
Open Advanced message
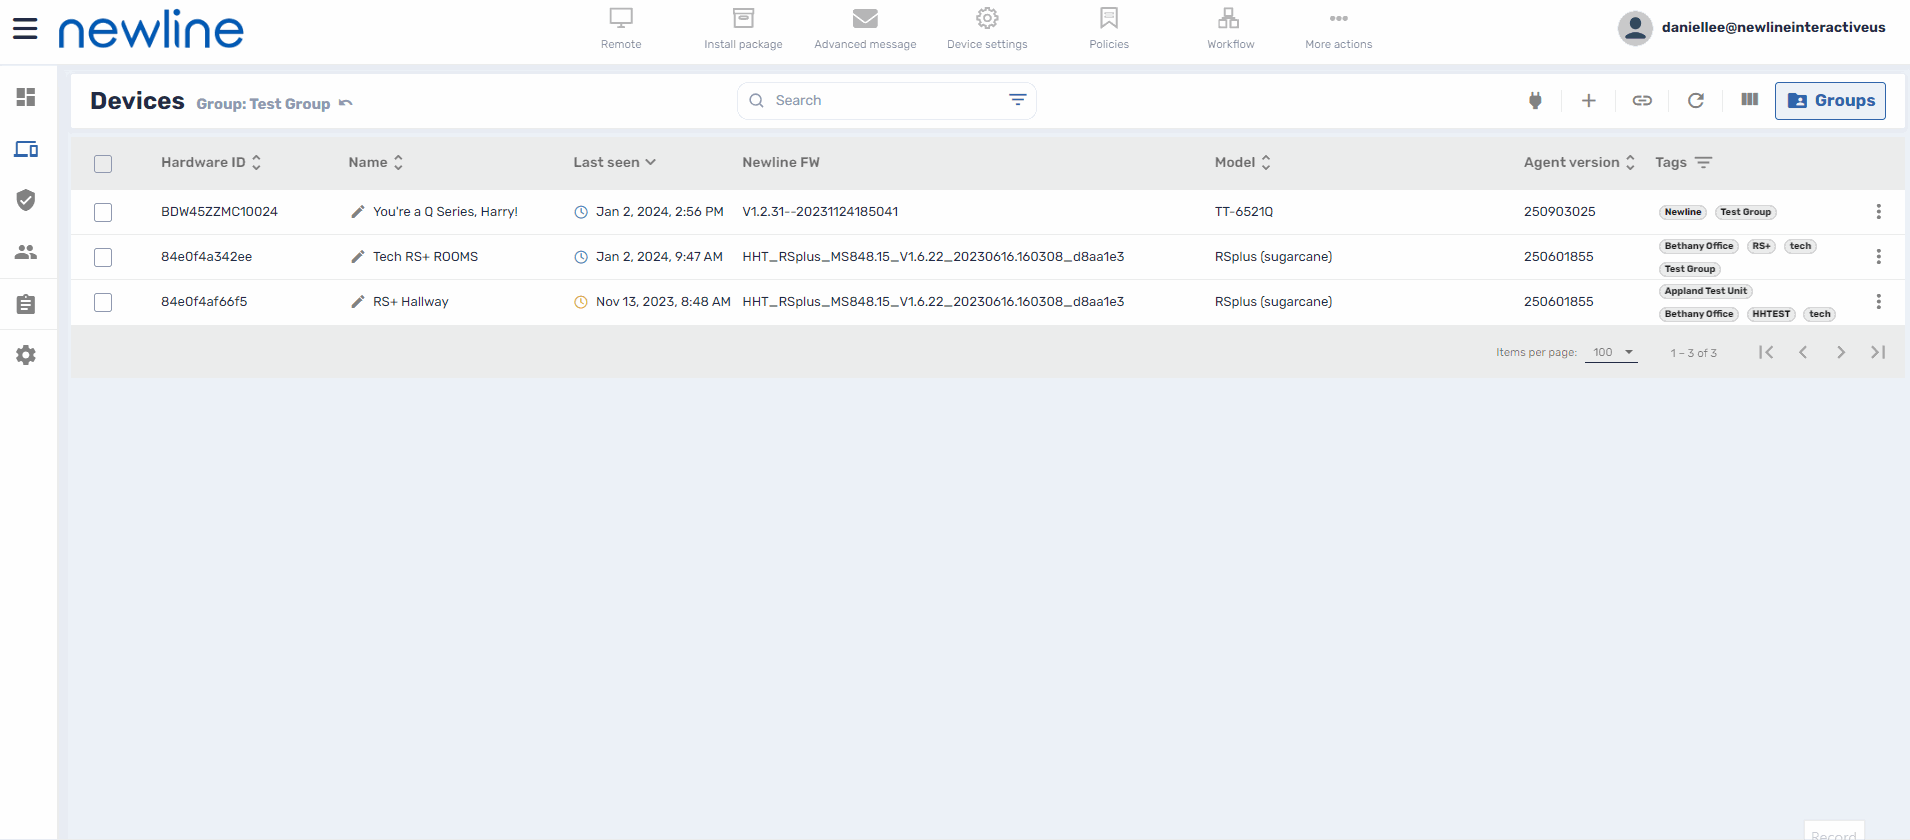tap(865, 28)
